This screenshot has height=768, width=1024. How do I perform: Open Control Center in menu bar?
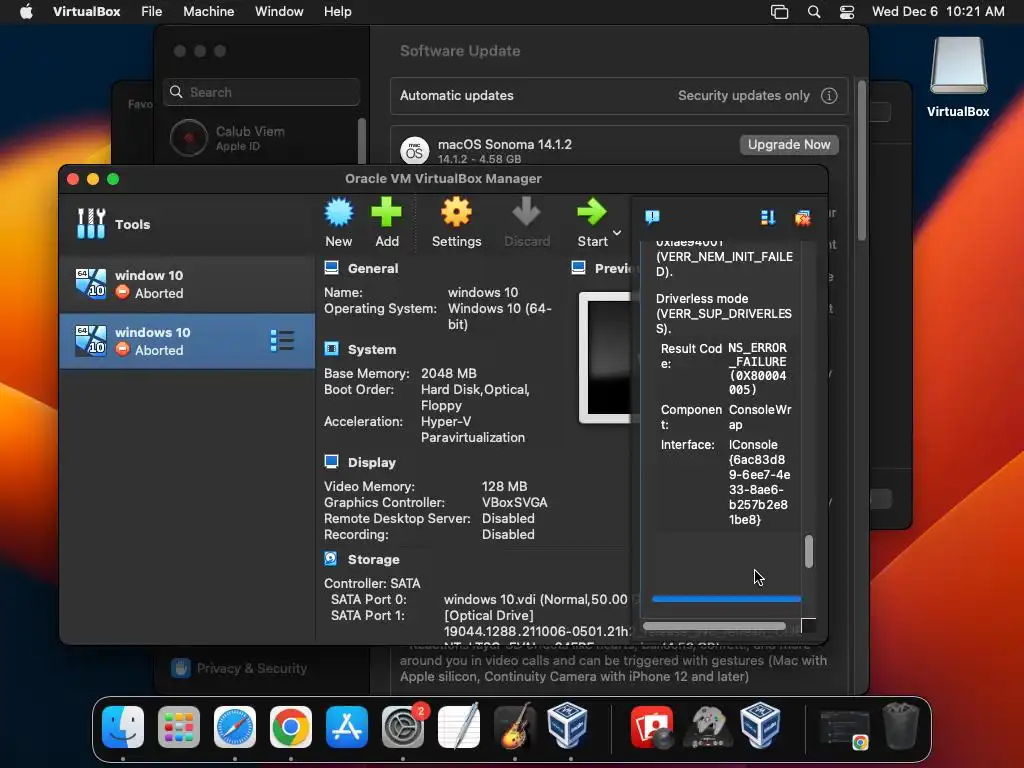tap(847, 11)
